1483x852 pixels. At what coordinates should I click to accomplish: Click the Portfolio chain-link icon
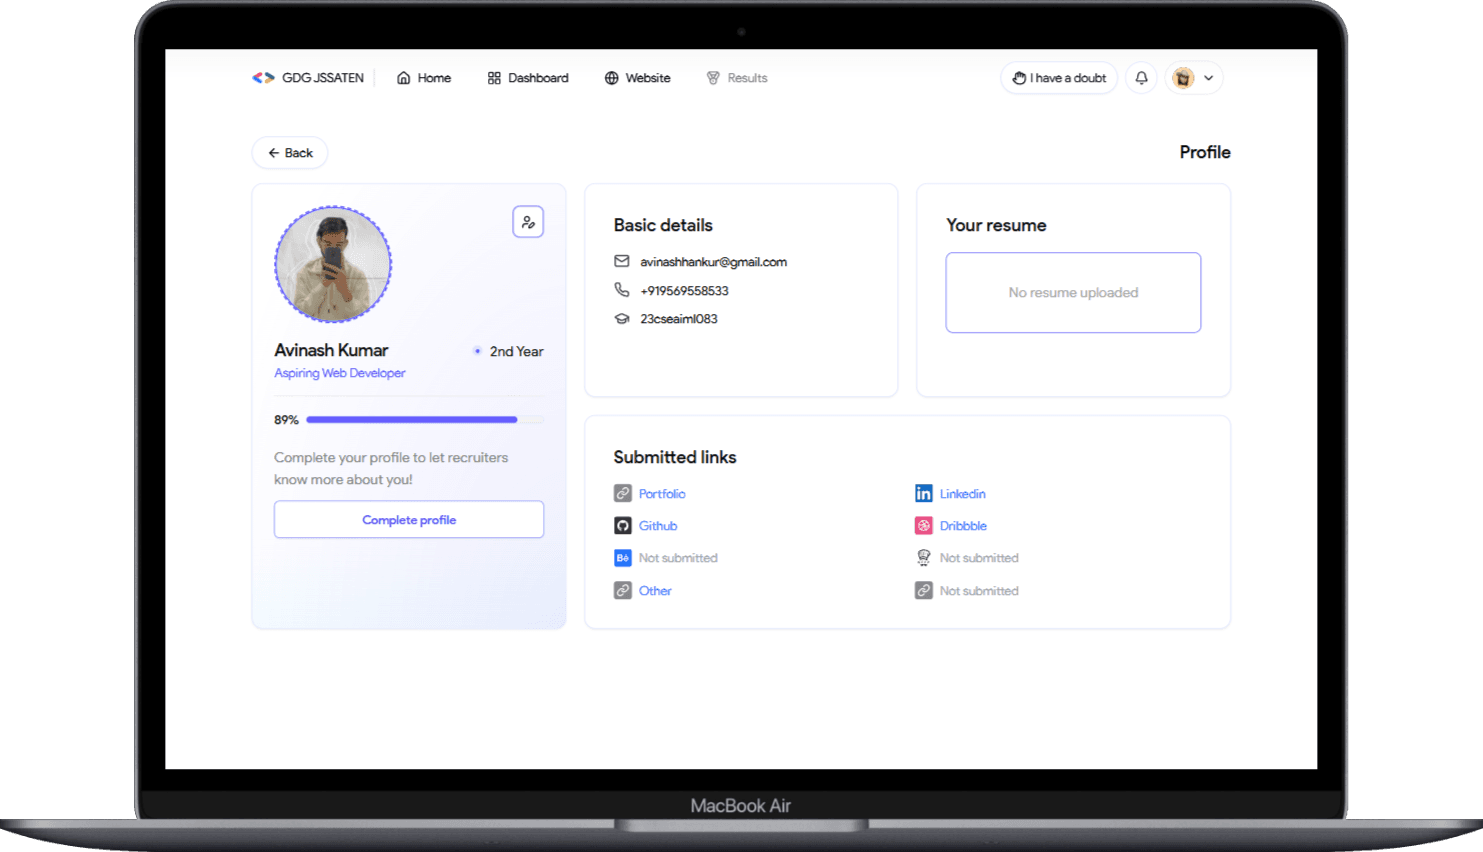[x=625, y=493]
